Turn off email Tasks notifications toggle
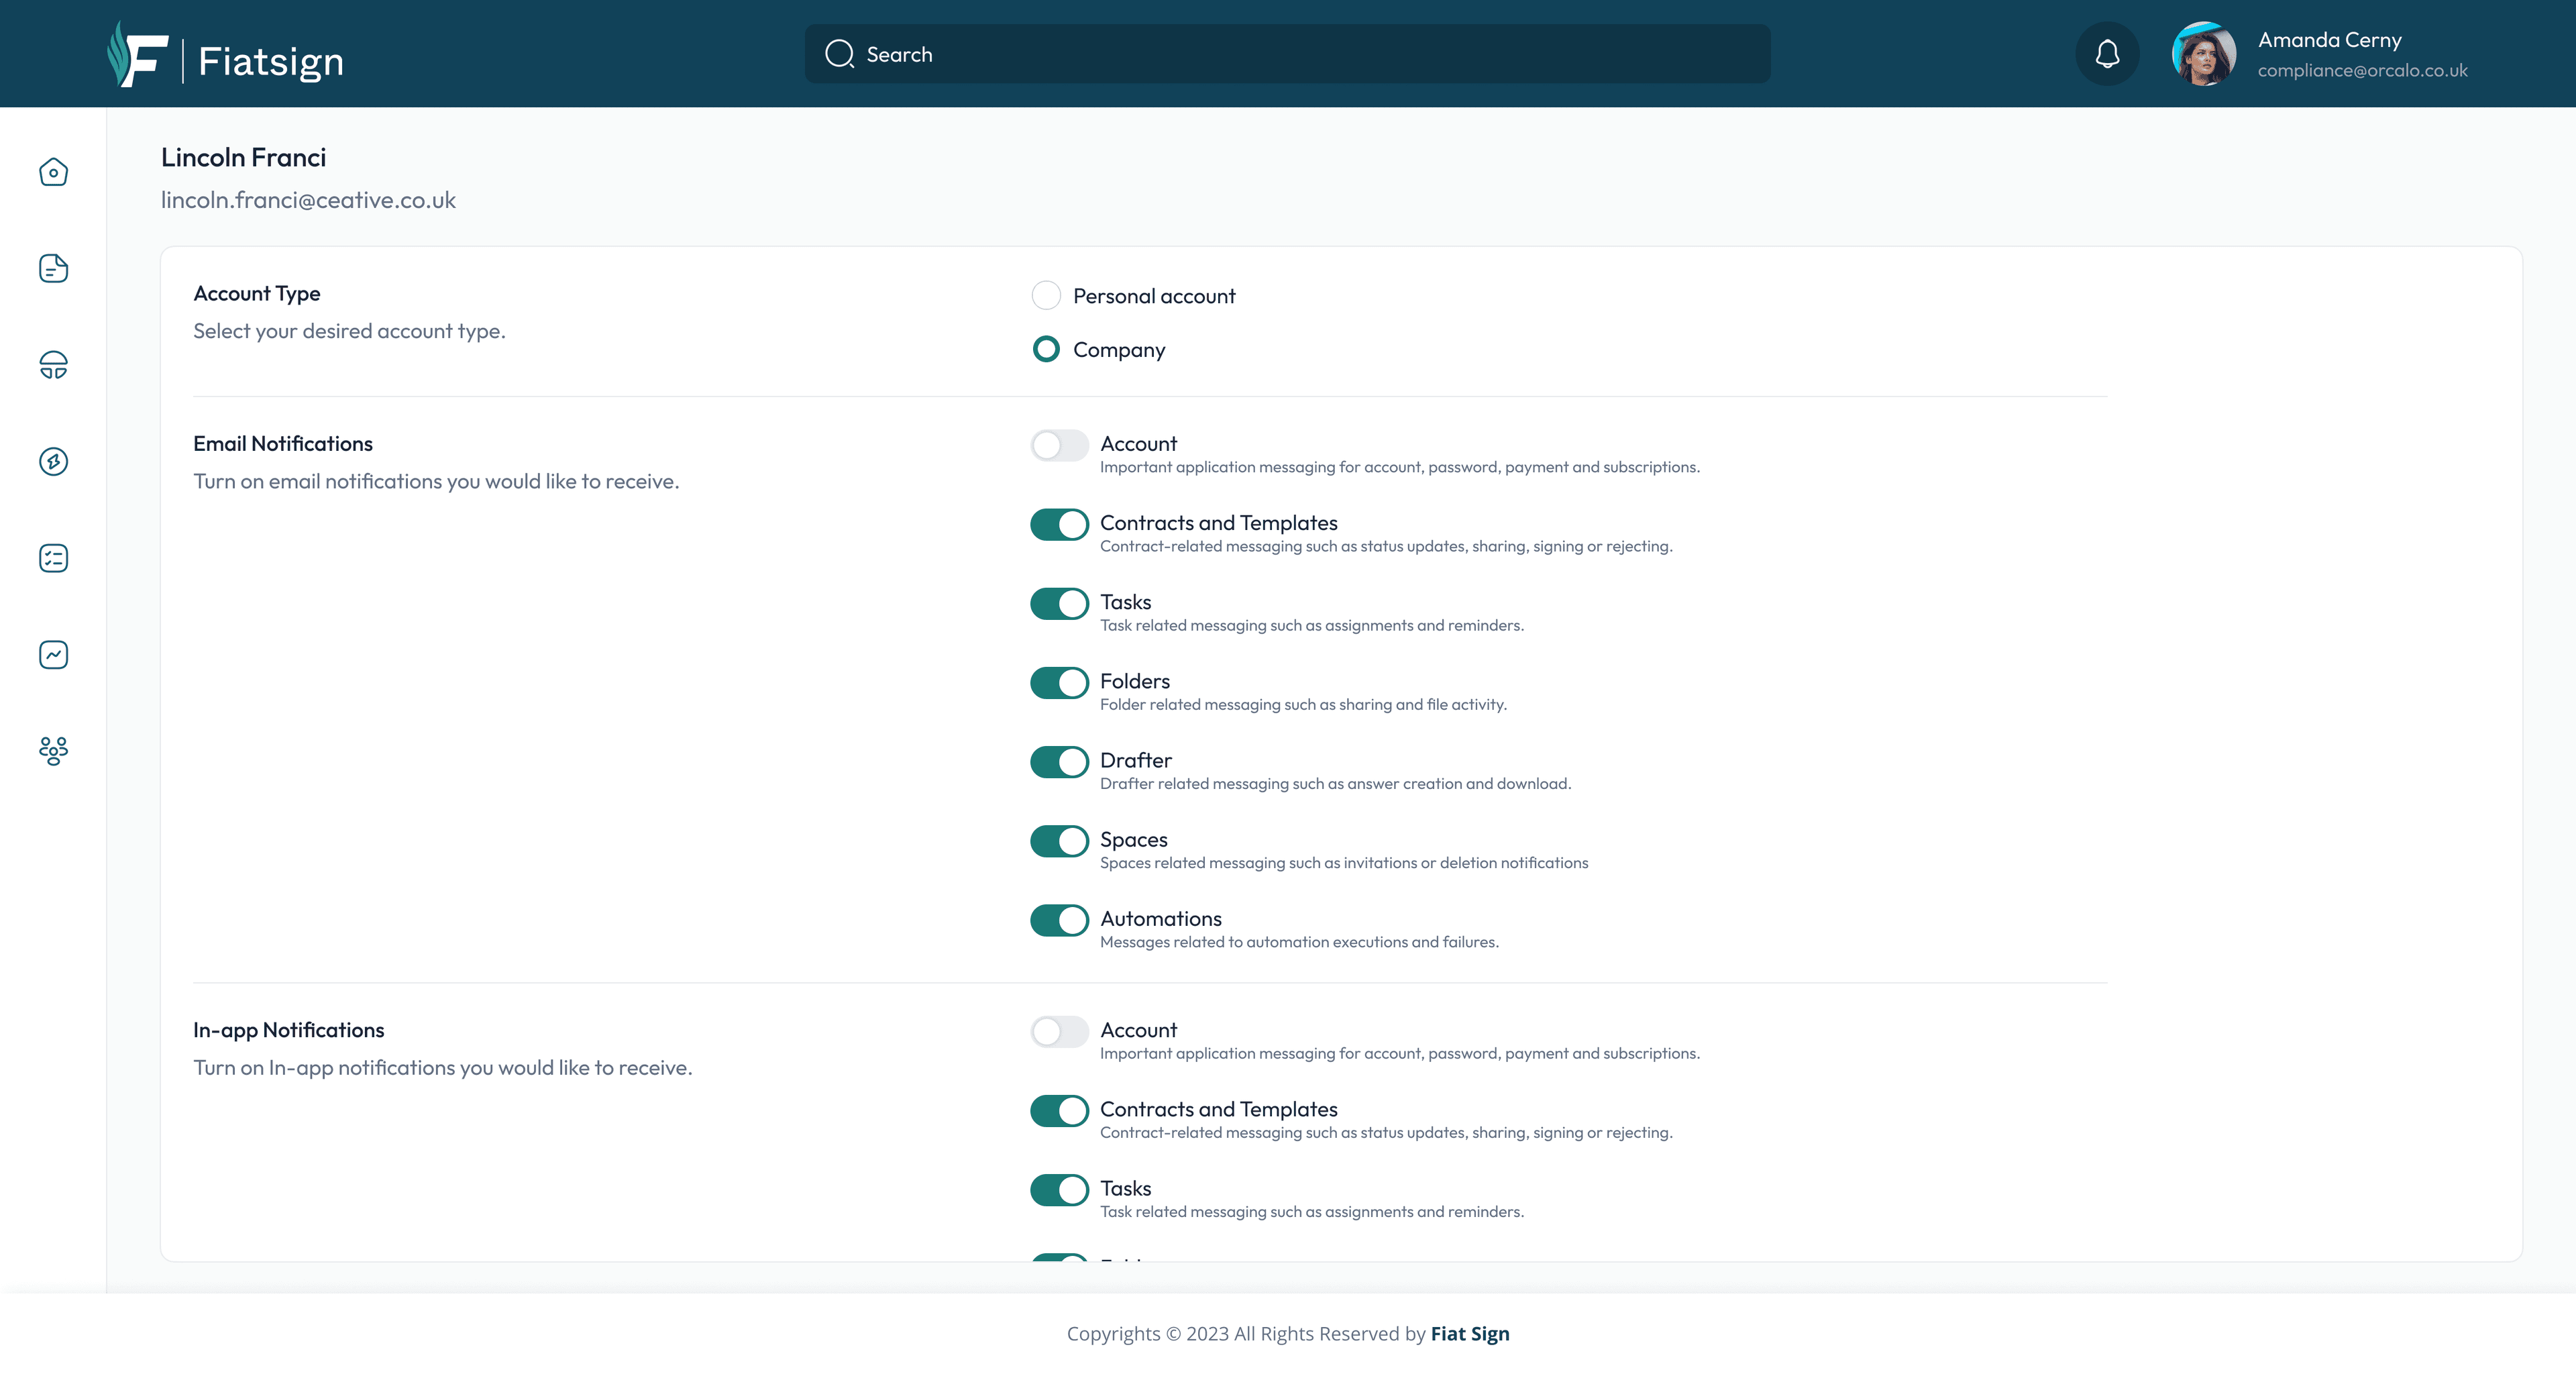This screenshot has width=2576, height=1374. click(x=1059, y=603)
